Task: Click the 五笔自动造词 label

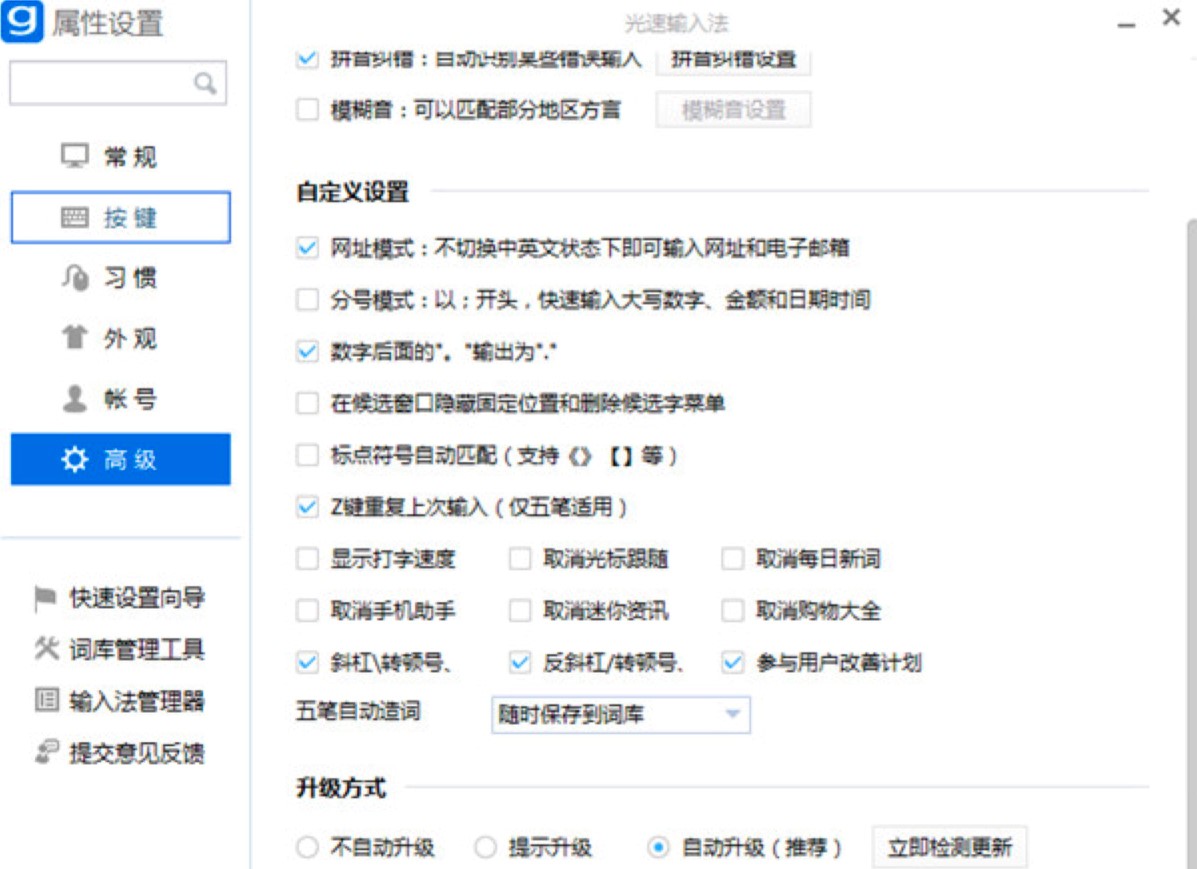Action: [x=358, y=712]
